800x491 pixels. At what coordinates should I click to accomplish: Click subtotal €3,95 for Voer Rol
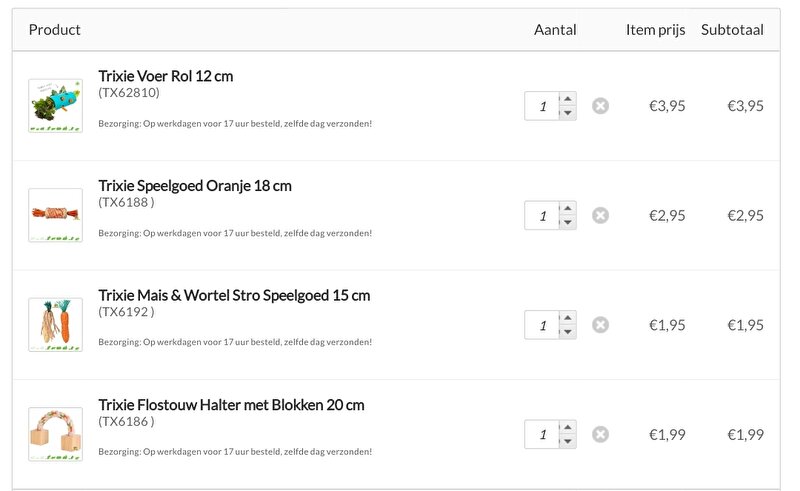pos(745,106)
